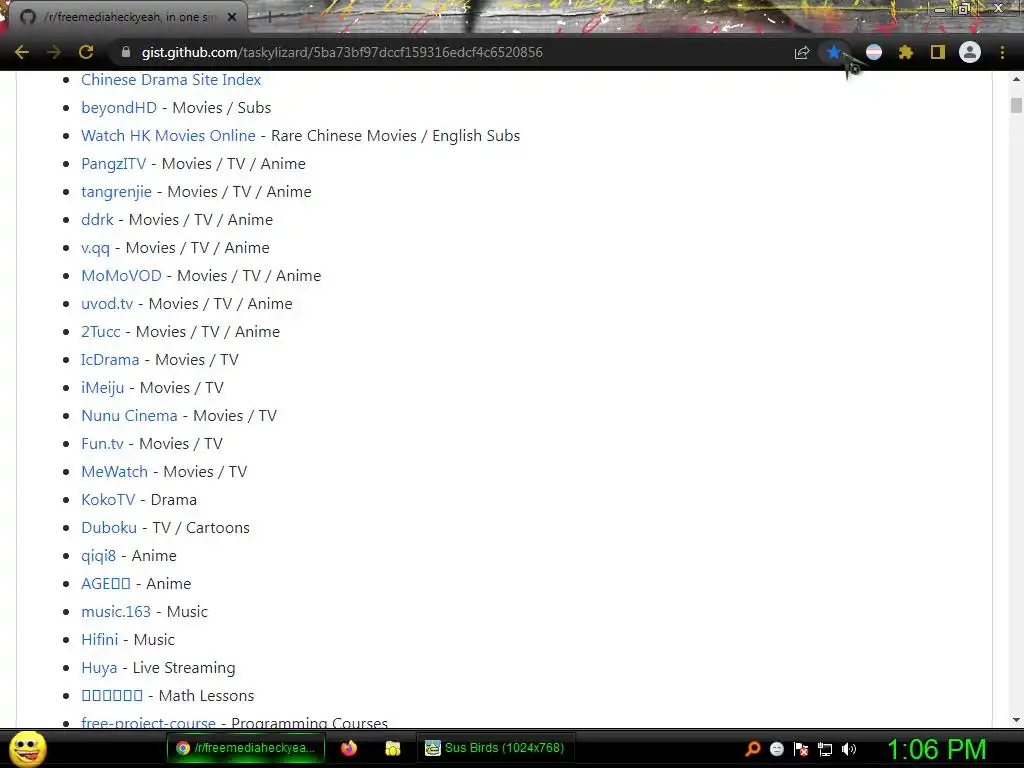Screen dimensions: 1024x768
Task: Open the beyondHD link
Action: coord(119,108)
